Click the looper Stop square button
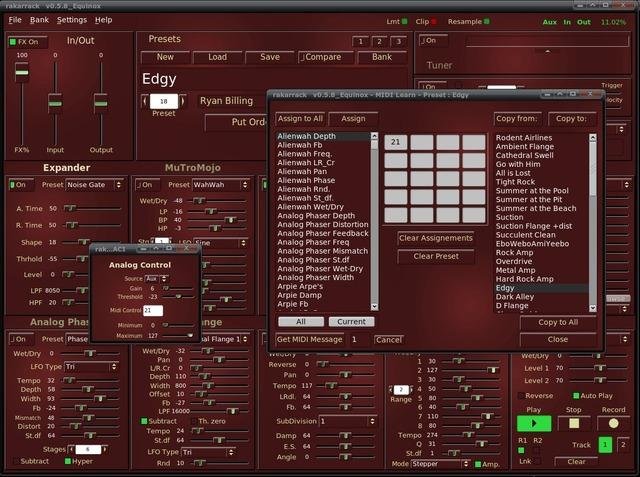Viewport: 640px width, 477px height. pos(574,424)
